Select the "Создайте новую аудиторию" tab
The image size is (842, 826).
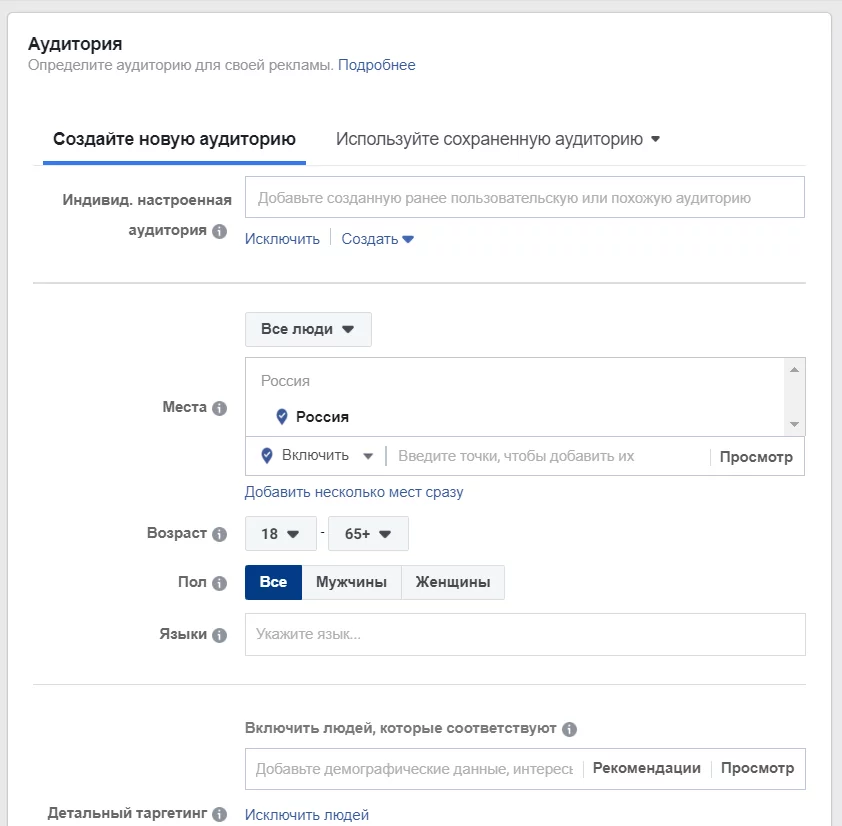tap(173, 139)
